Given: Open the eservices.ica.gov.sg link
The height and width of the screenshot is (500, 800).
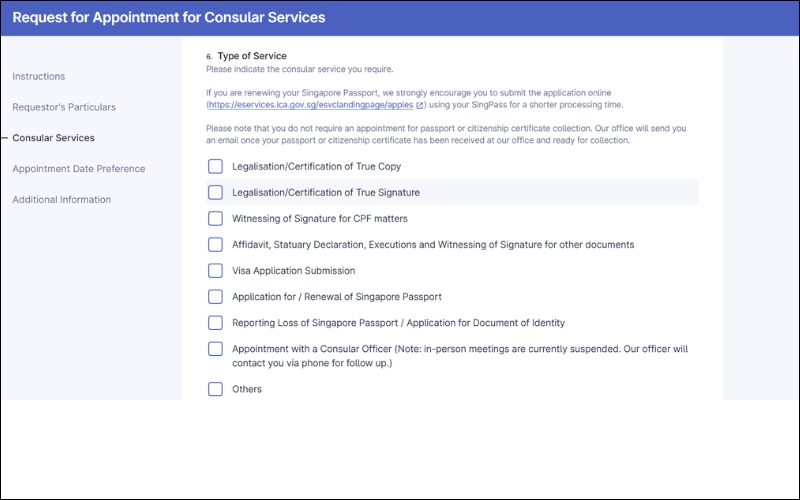Looking at the screenshot, I should (311, 104).
